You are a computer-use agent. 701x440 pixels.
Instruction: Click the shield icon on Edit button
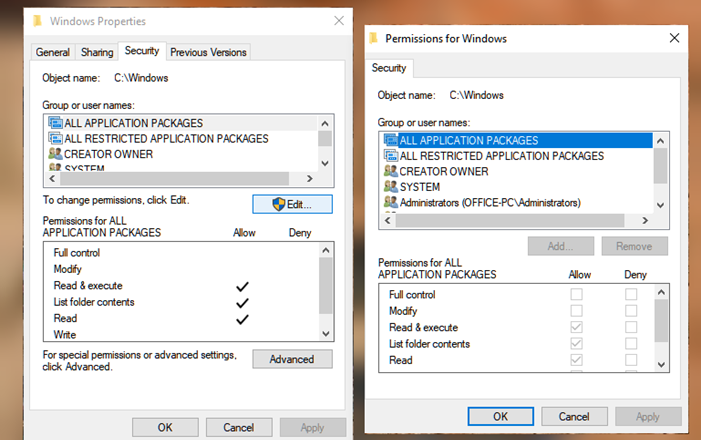pyautogui.click(x=278, y=204)
